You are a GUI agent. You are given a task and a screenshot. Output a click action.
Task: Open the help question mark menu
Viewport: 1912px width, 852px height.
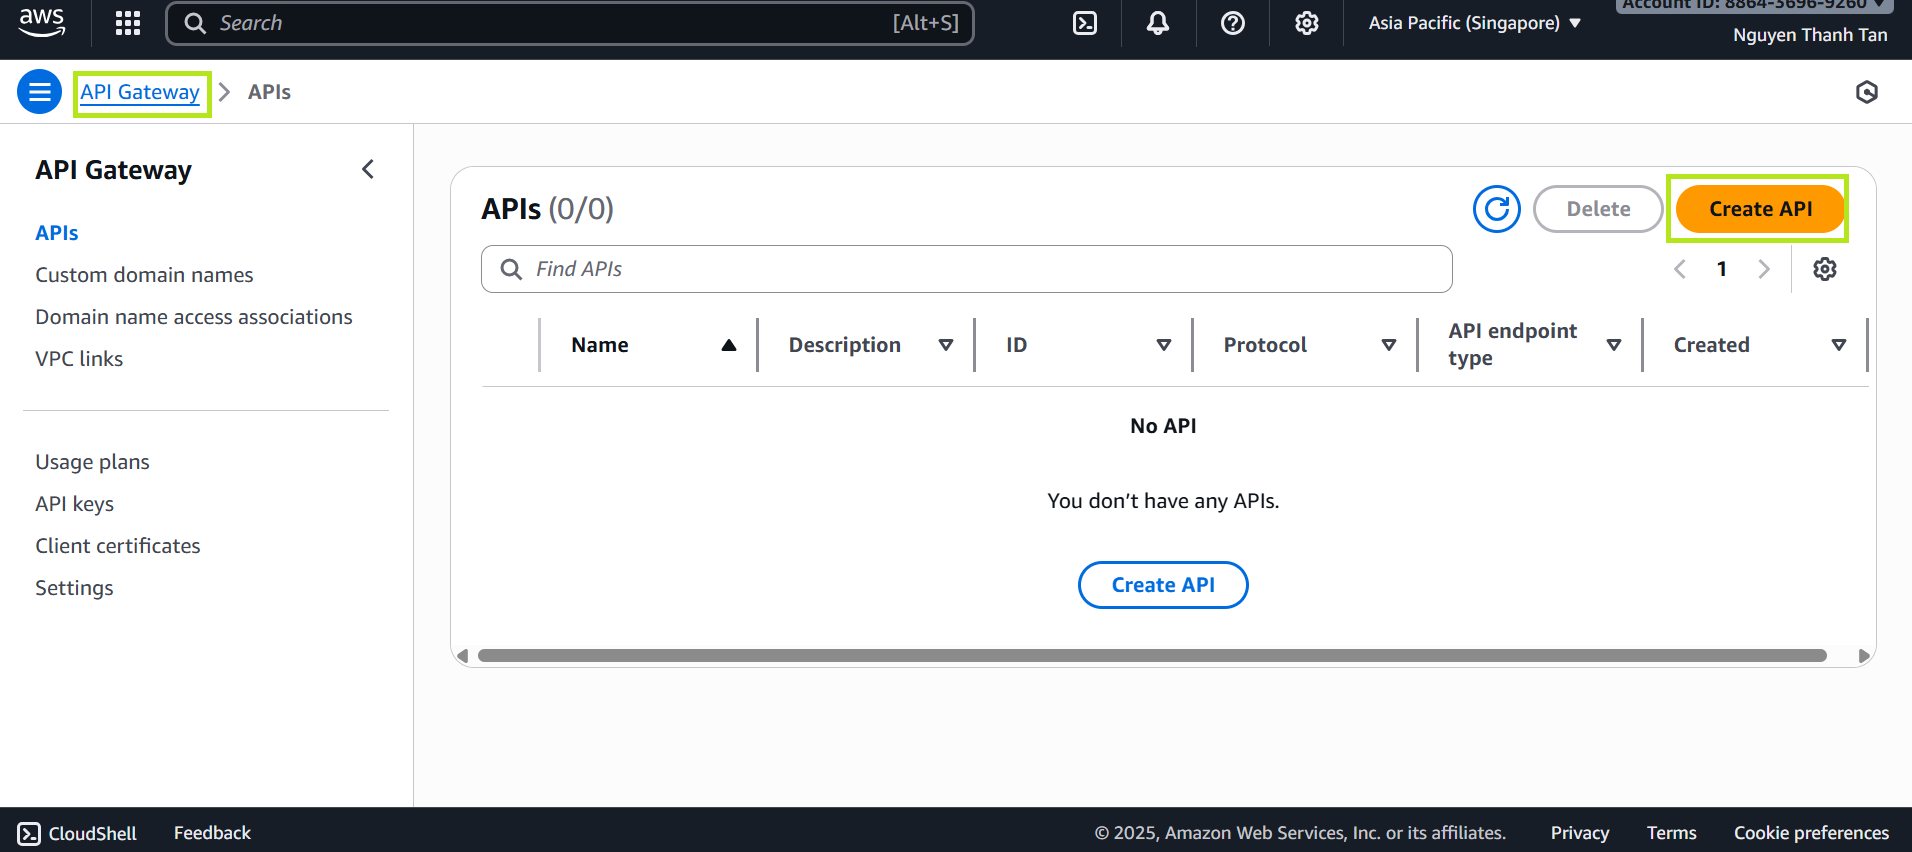pyautogui.click(x=1233, y=23)
